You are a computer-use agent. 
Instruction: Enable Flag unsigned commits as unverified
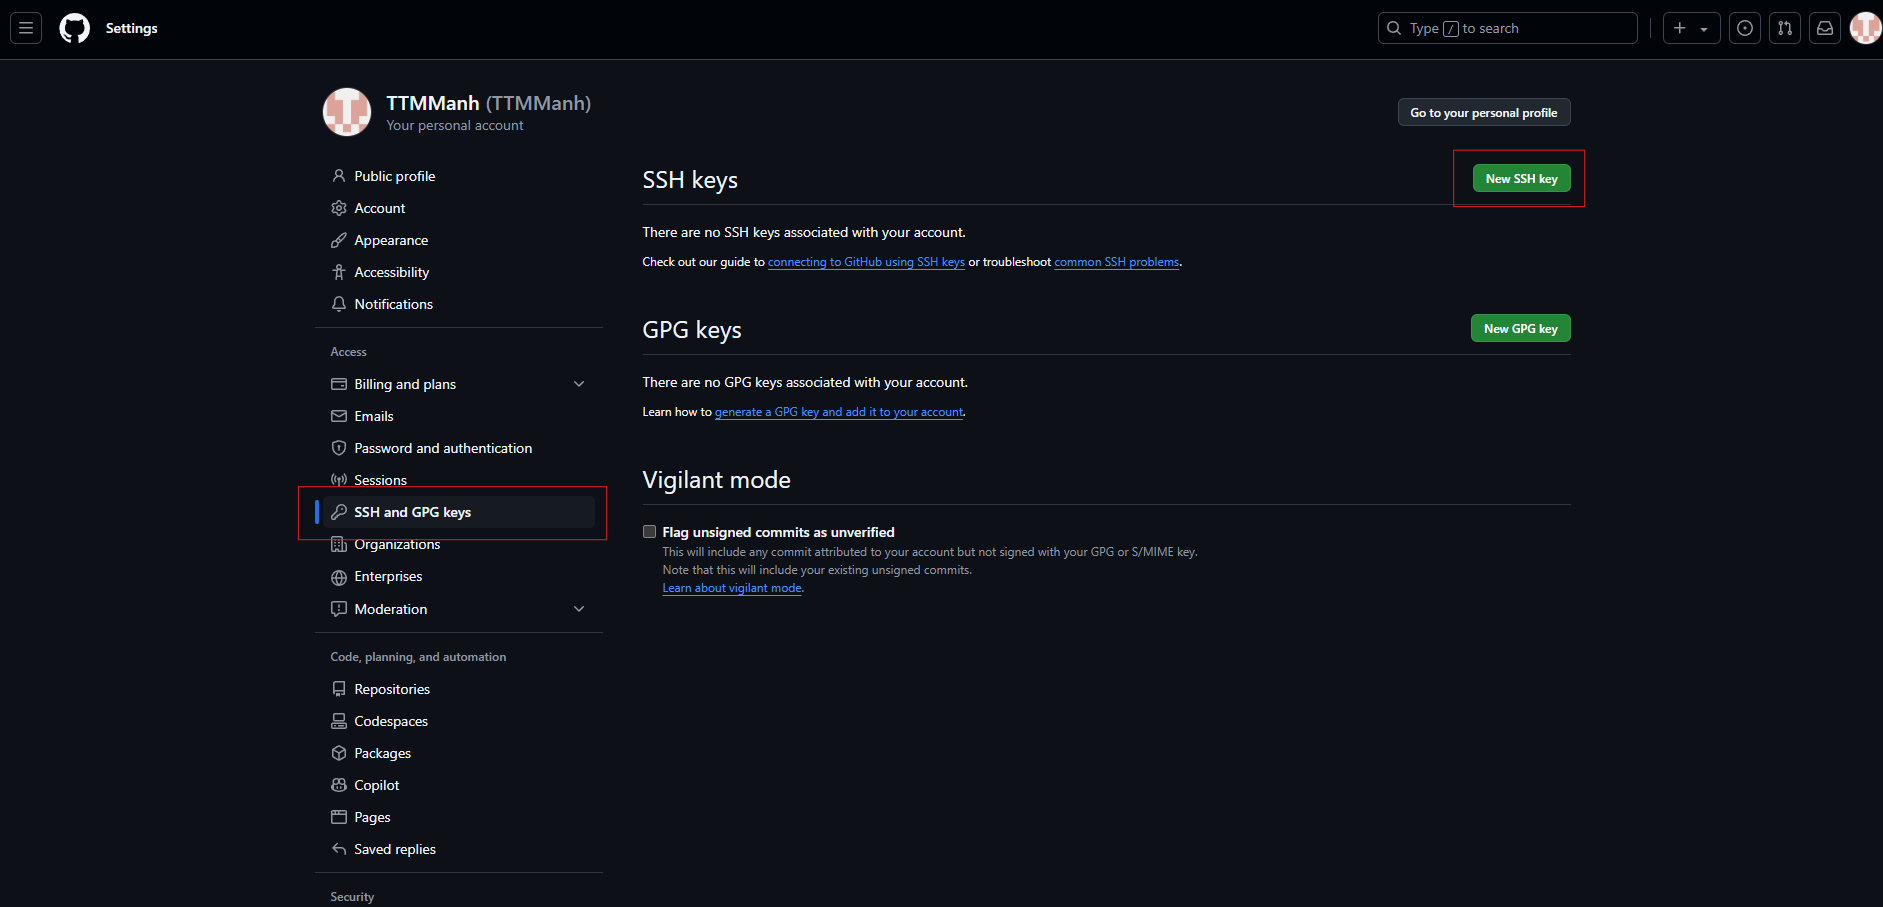coord(650,532)
